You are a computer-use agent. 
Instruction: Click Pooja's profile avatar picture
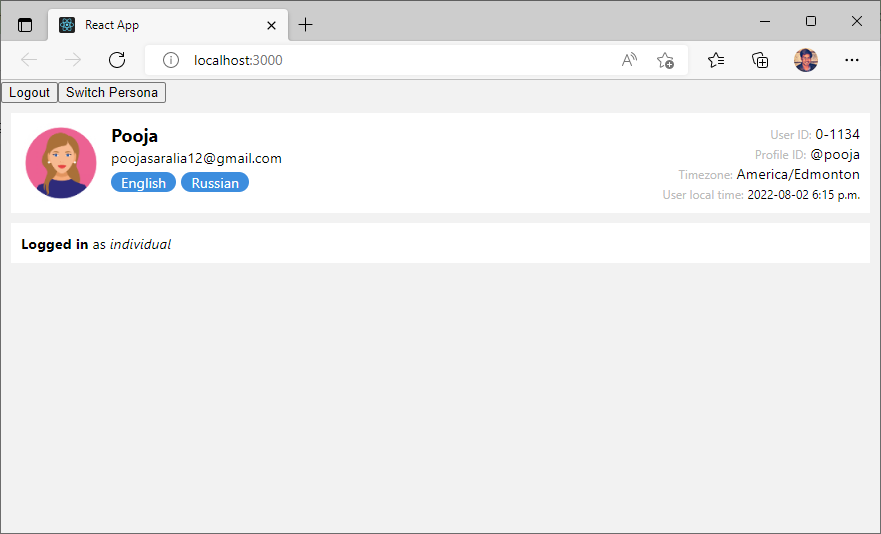click(61, 163)
